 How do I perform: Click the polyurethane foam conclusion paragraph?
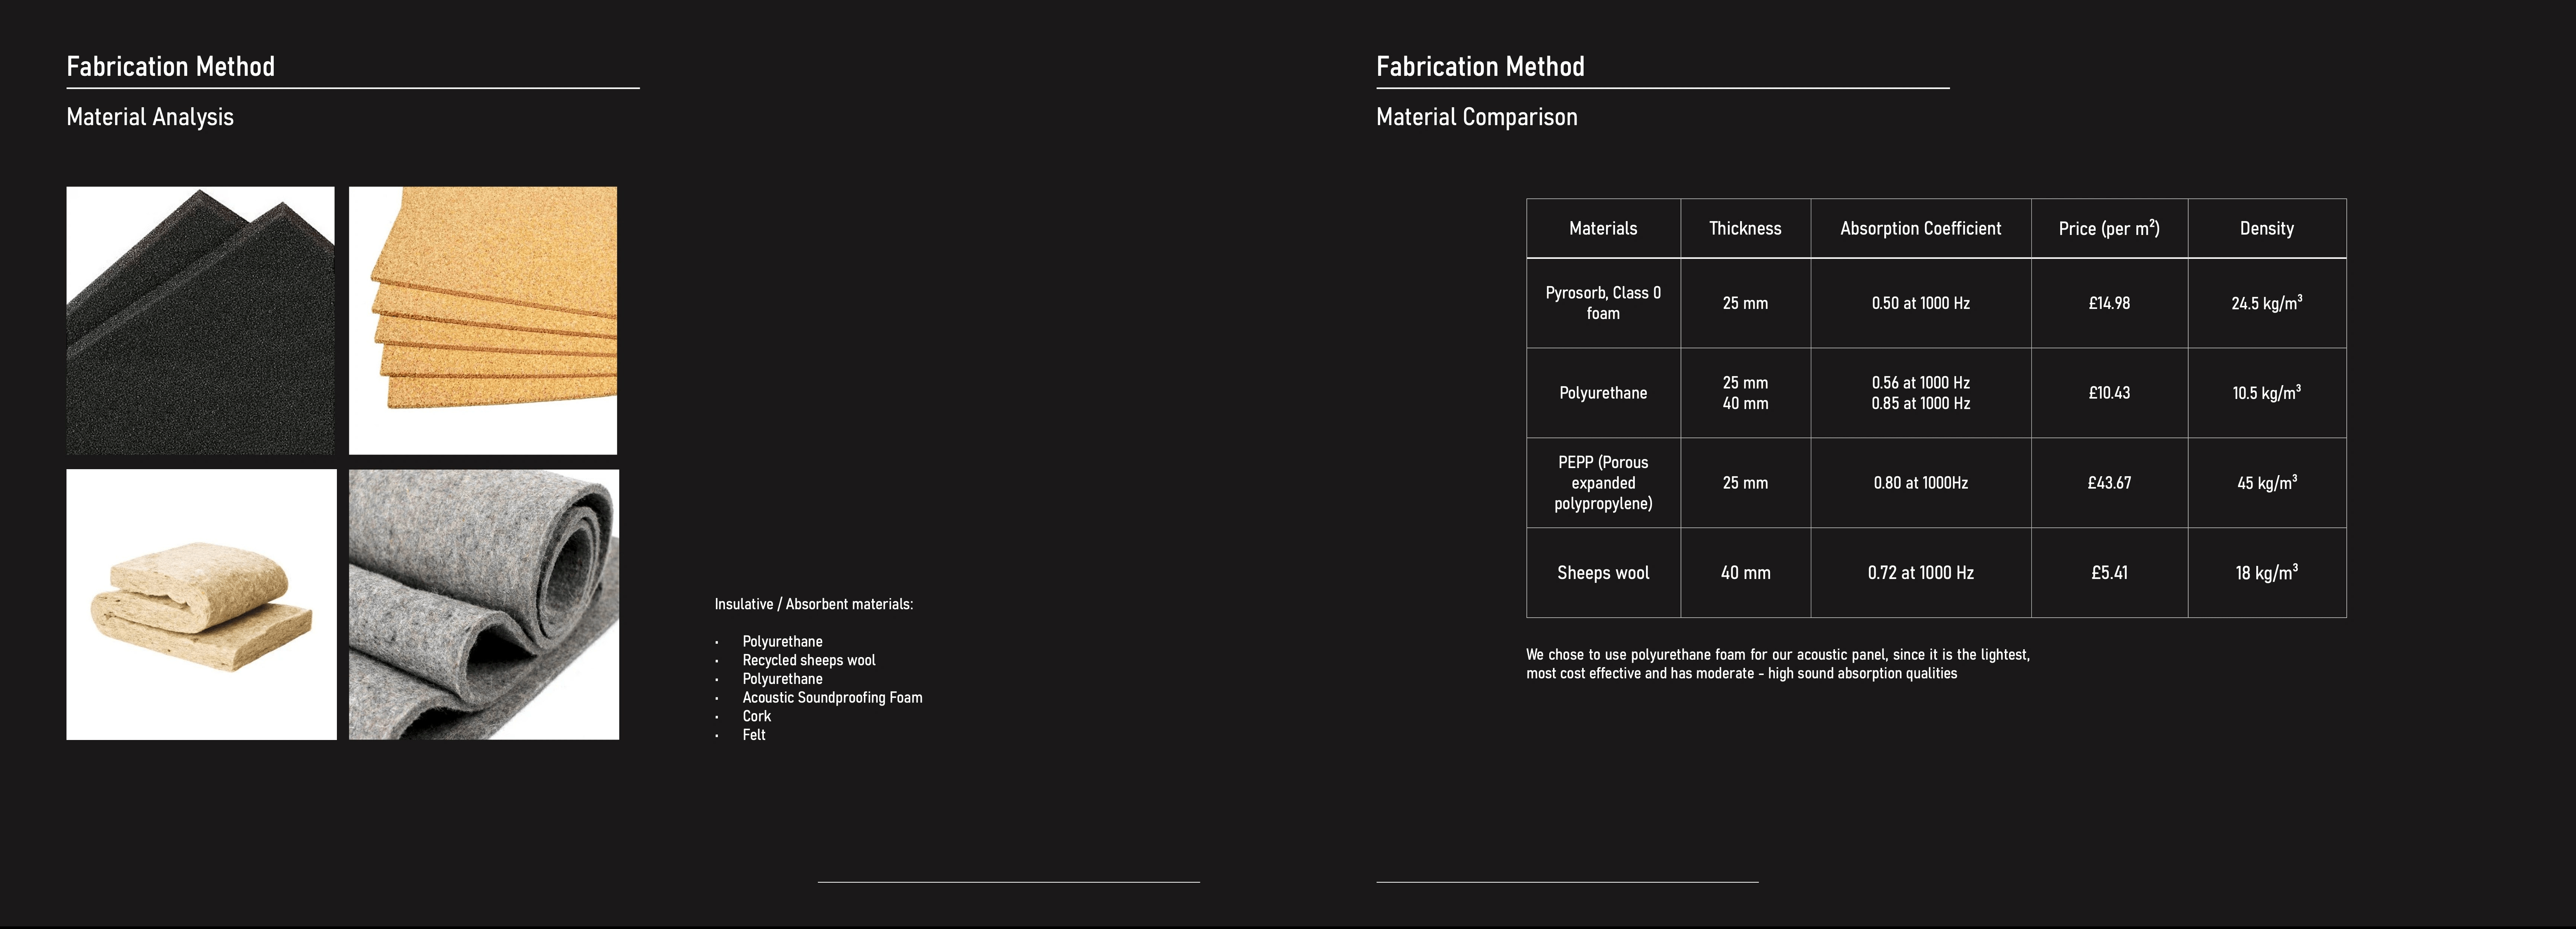coord(1777,664)
